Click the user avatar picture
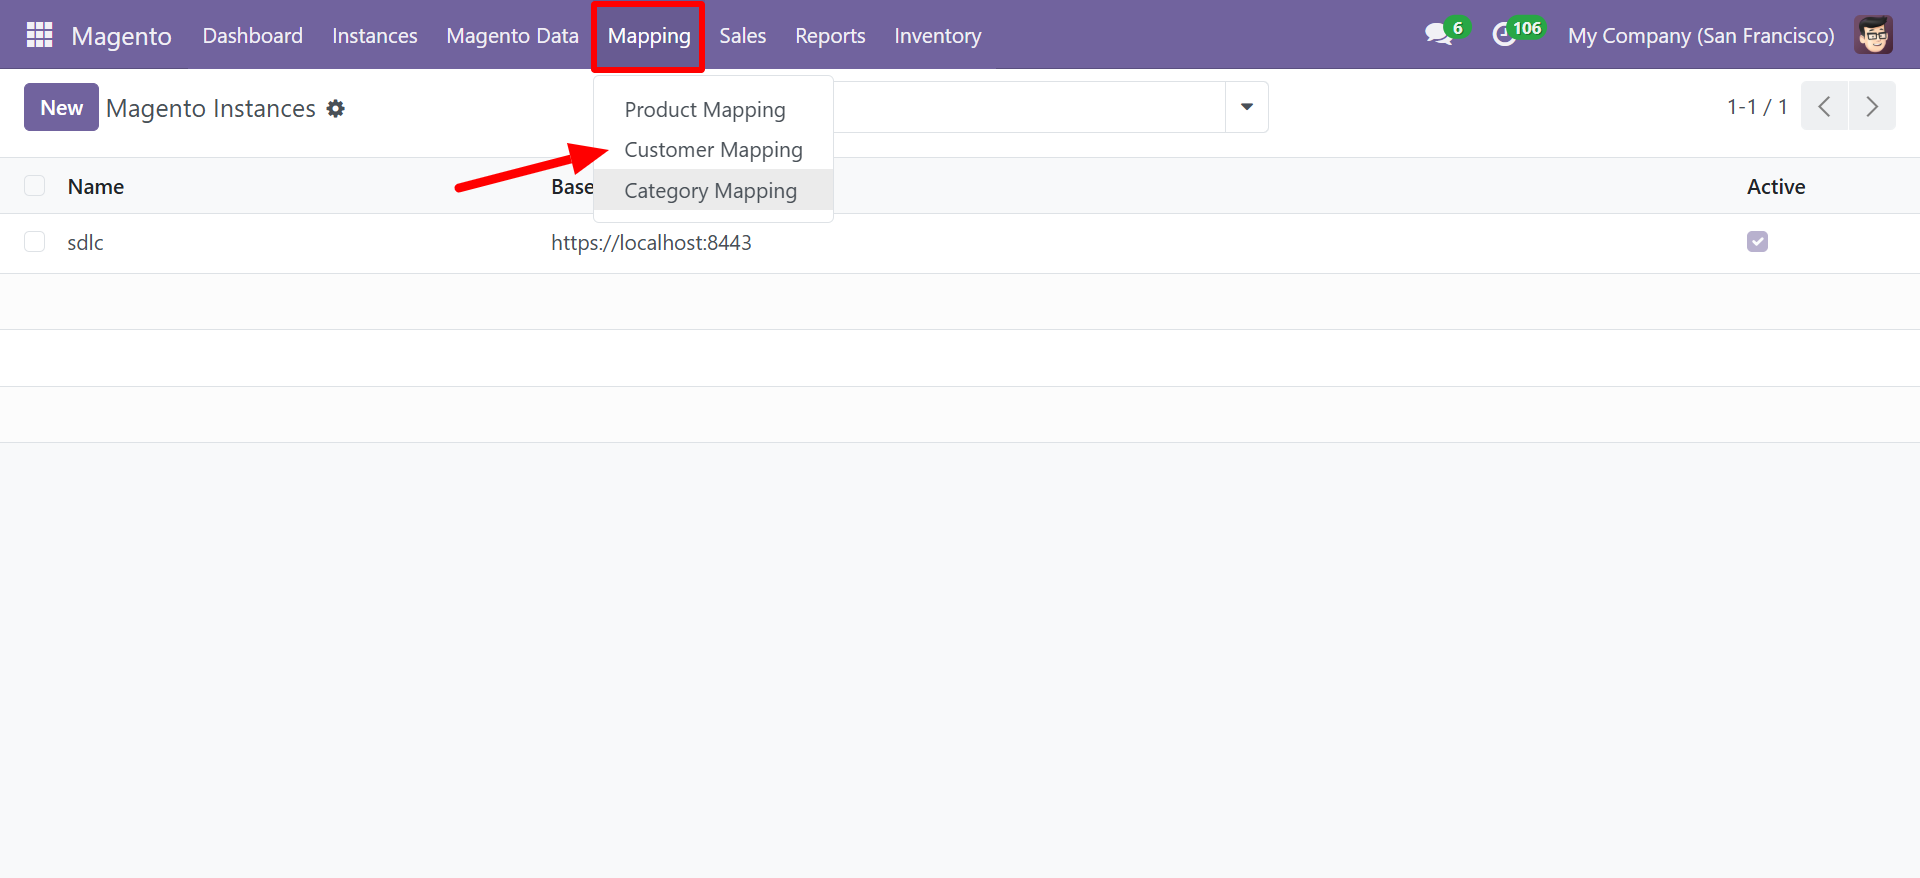Screen dimensions: 1920x878 click(1873, 35)
